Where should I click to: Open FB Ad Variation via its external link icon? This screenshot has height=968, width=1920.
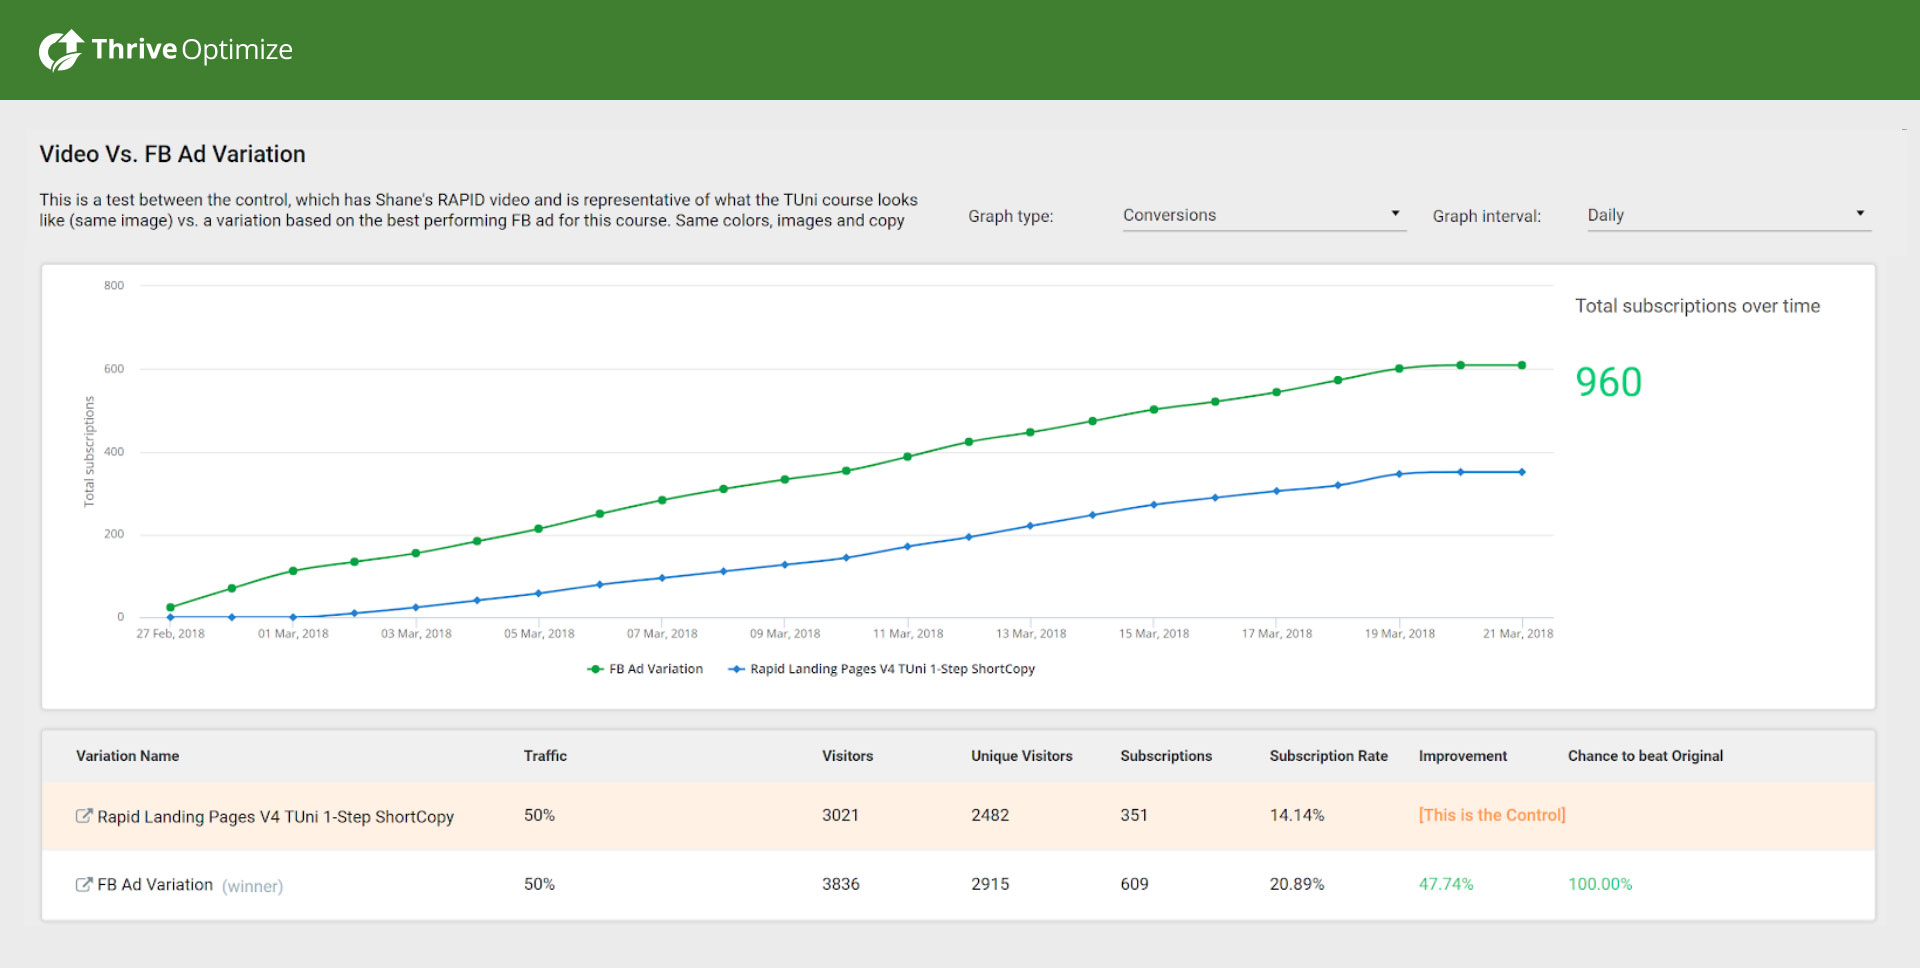pyautogui.click(x=83, y=884)
